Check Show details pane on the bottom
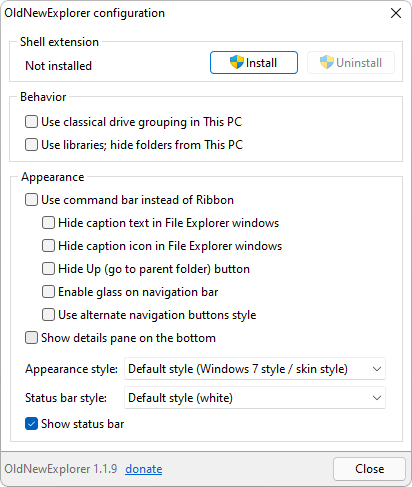 pos(31,338)
